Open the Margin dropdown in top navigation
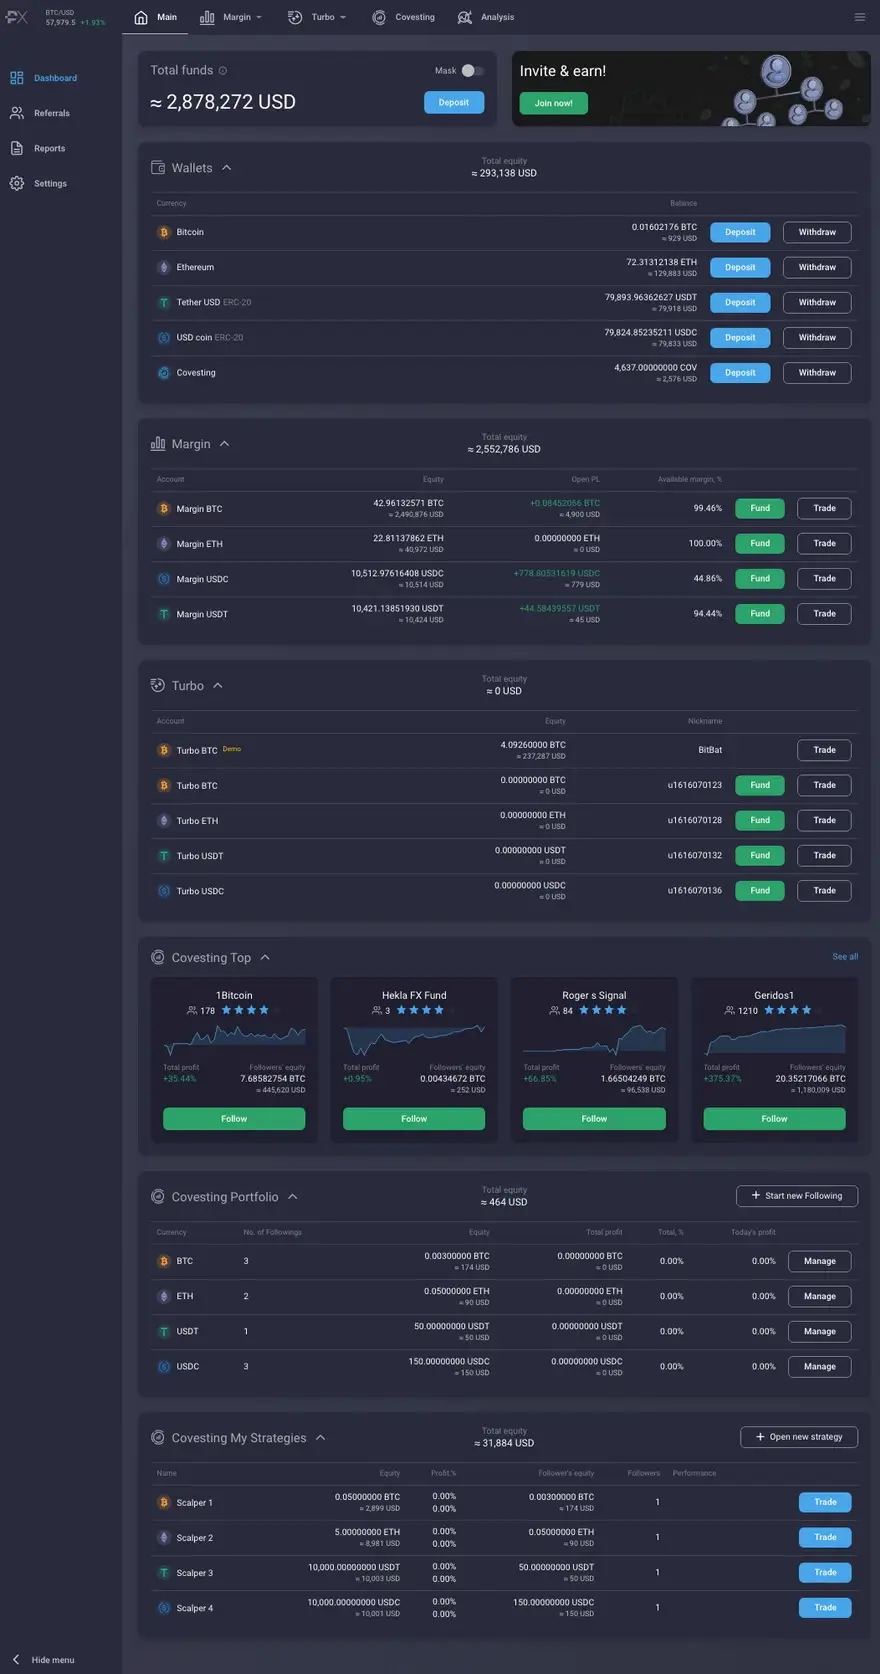 pyautogui.click(x=231, y=17)
